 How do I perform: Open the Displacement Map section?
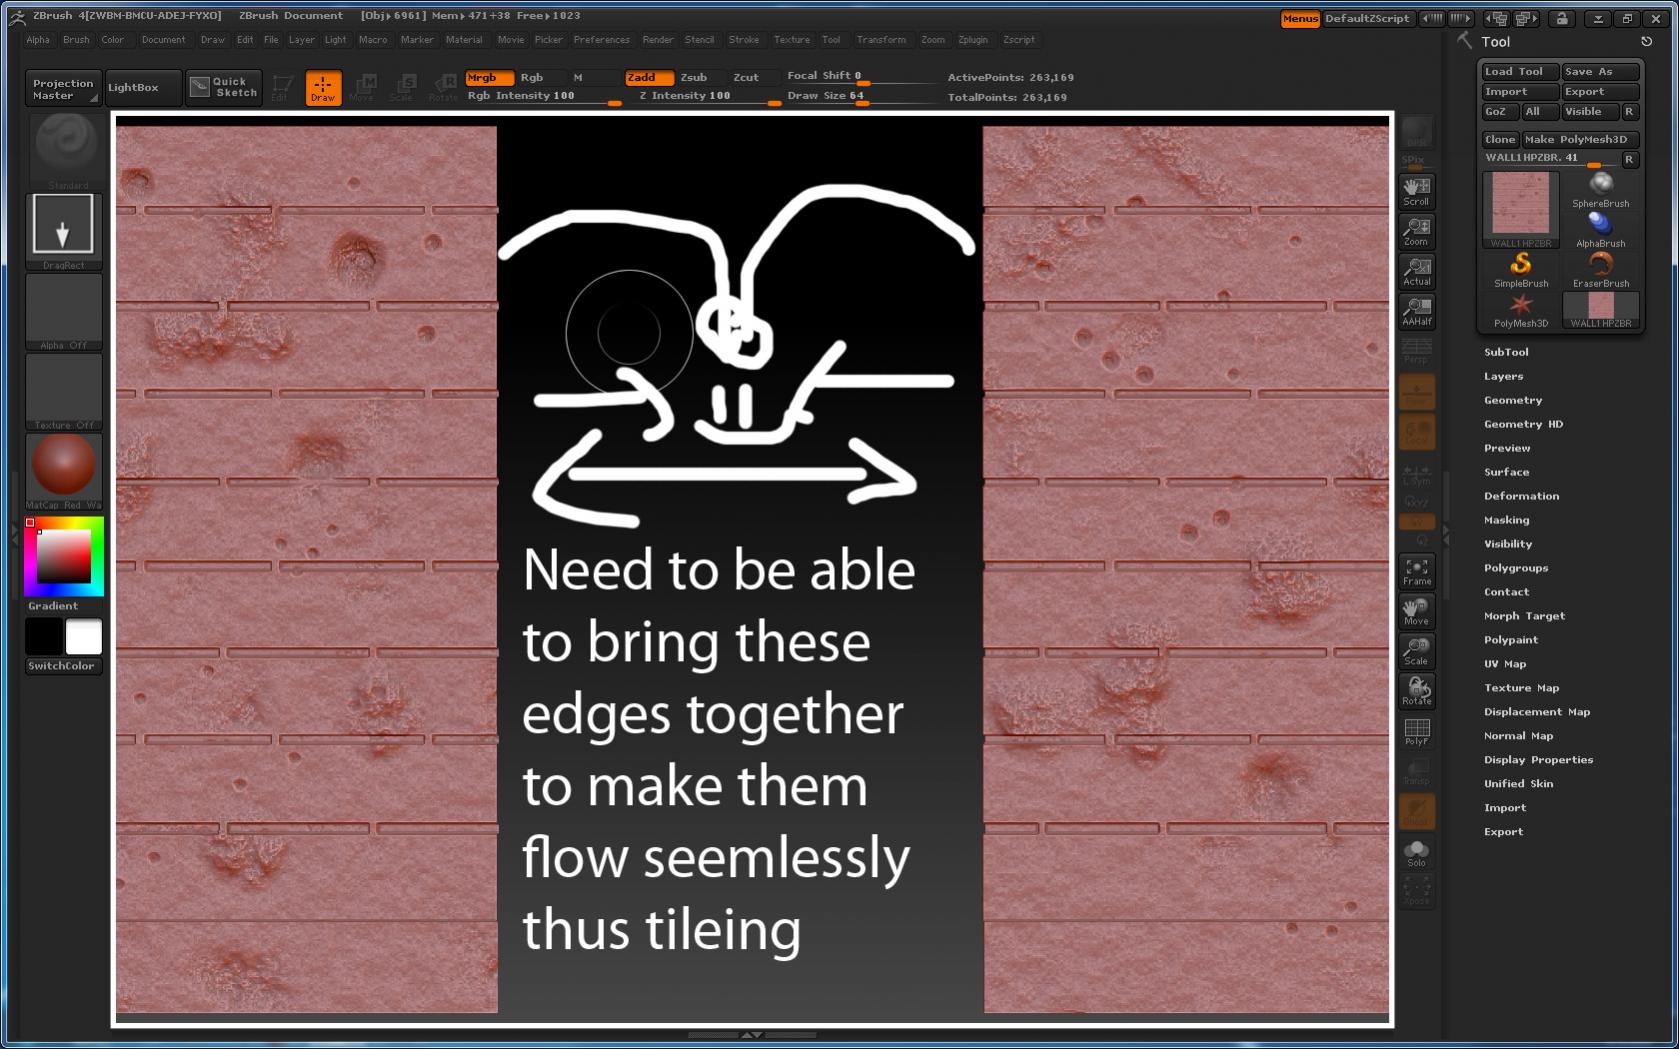[x=1537, y=711]
